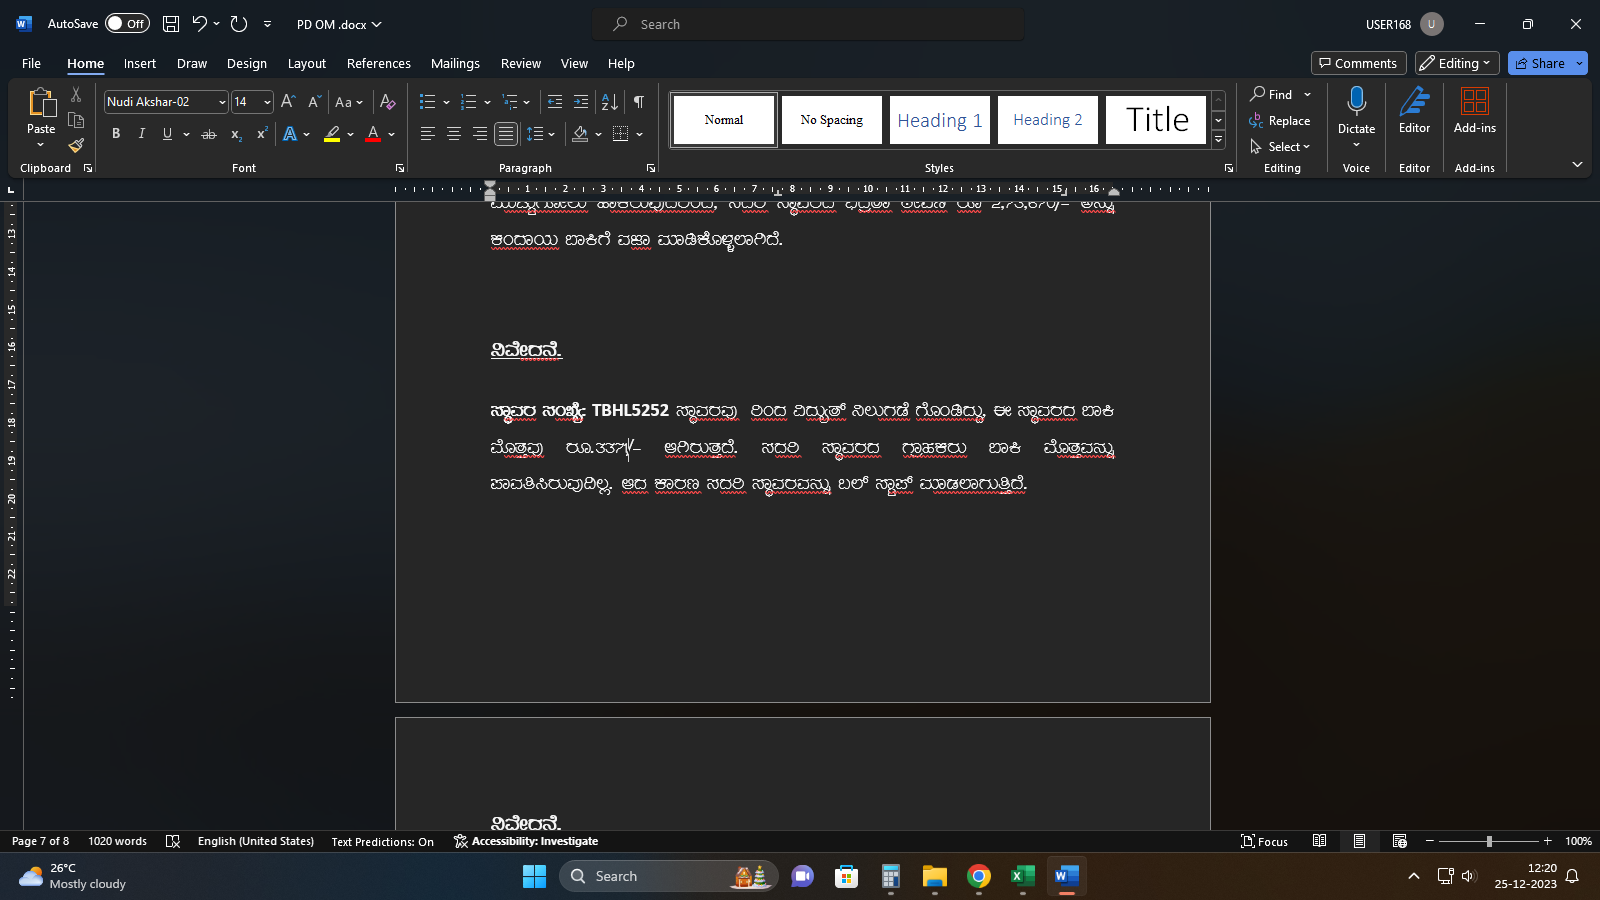Click the Save icon in title bar
Image resolution: width=1600 pixels, height=900 pixels.
[171, 24]
